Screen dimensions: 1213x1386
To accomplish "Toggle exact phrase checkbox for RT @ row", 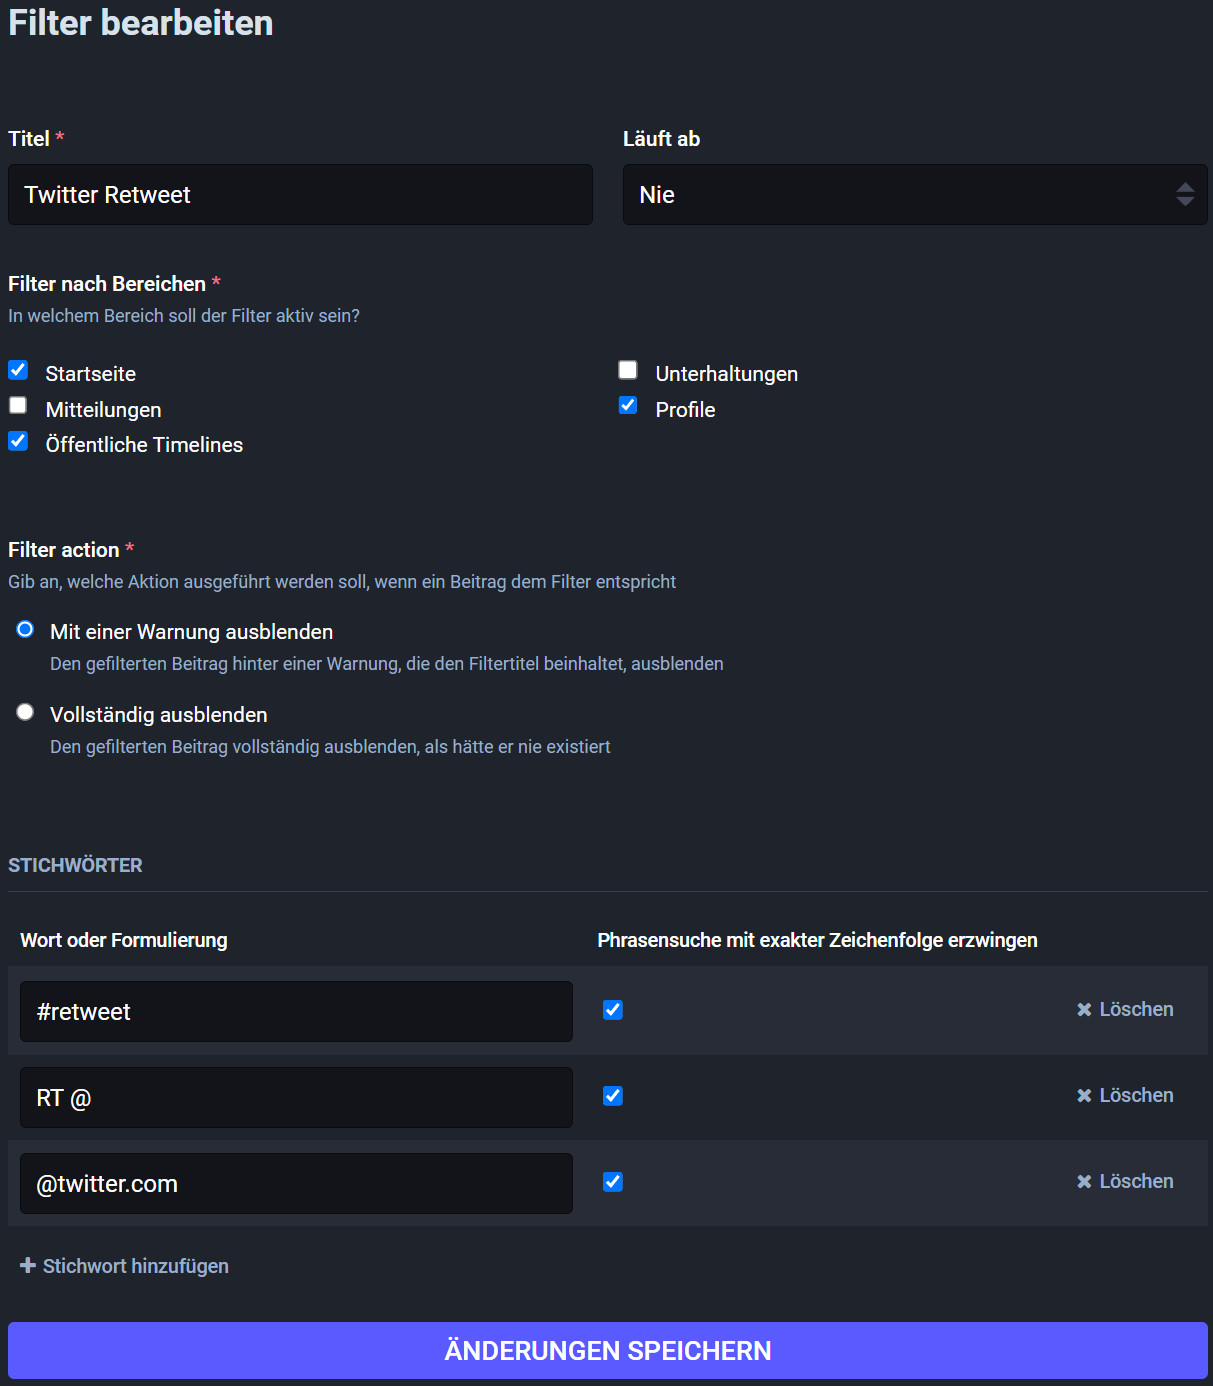I will (x=613, y=1096).
